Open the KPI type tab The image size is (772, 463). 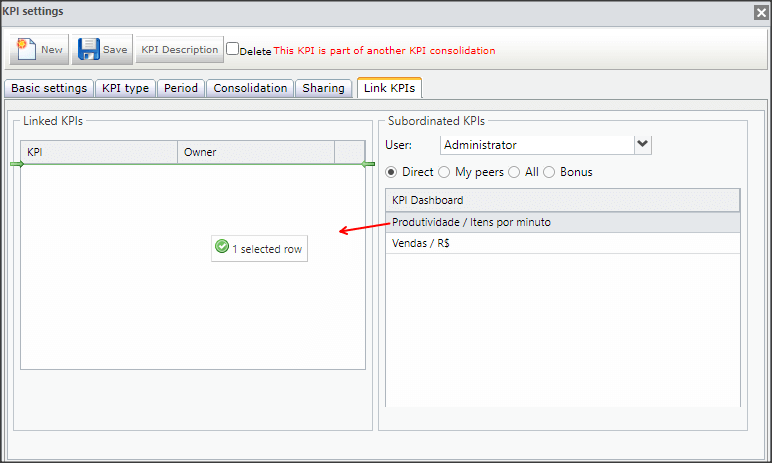point(126,88)
